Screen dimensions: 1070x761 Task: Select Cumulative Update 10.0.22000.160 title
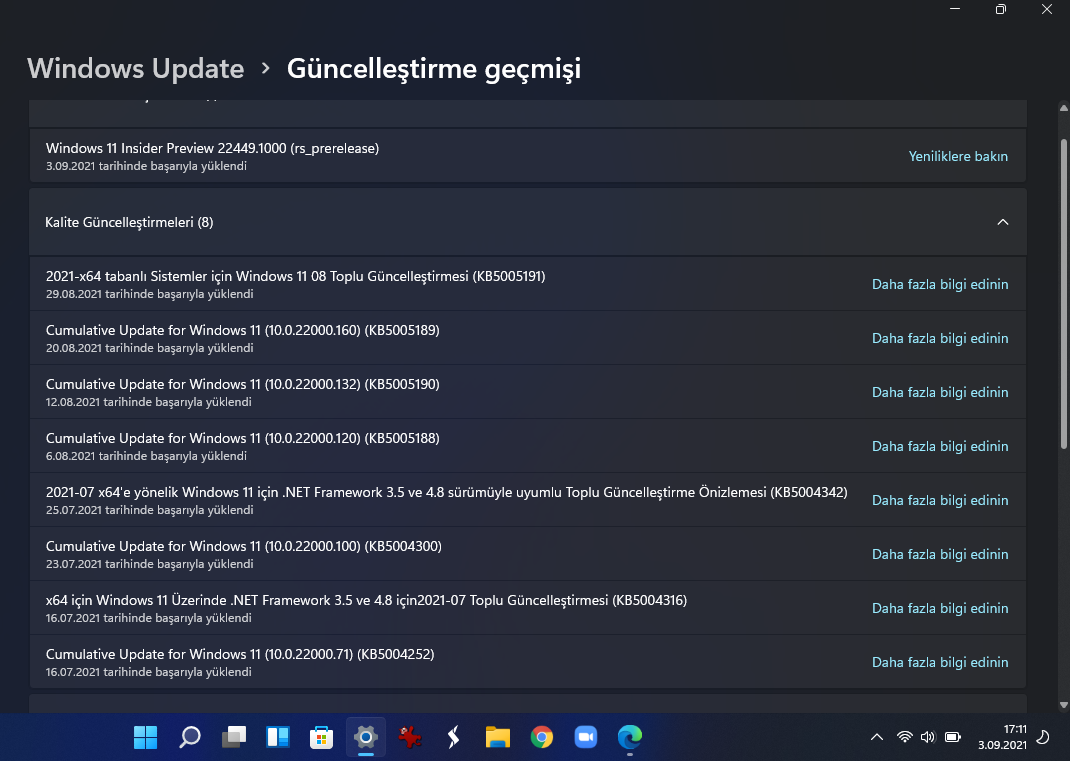click(x=242, y=330)
